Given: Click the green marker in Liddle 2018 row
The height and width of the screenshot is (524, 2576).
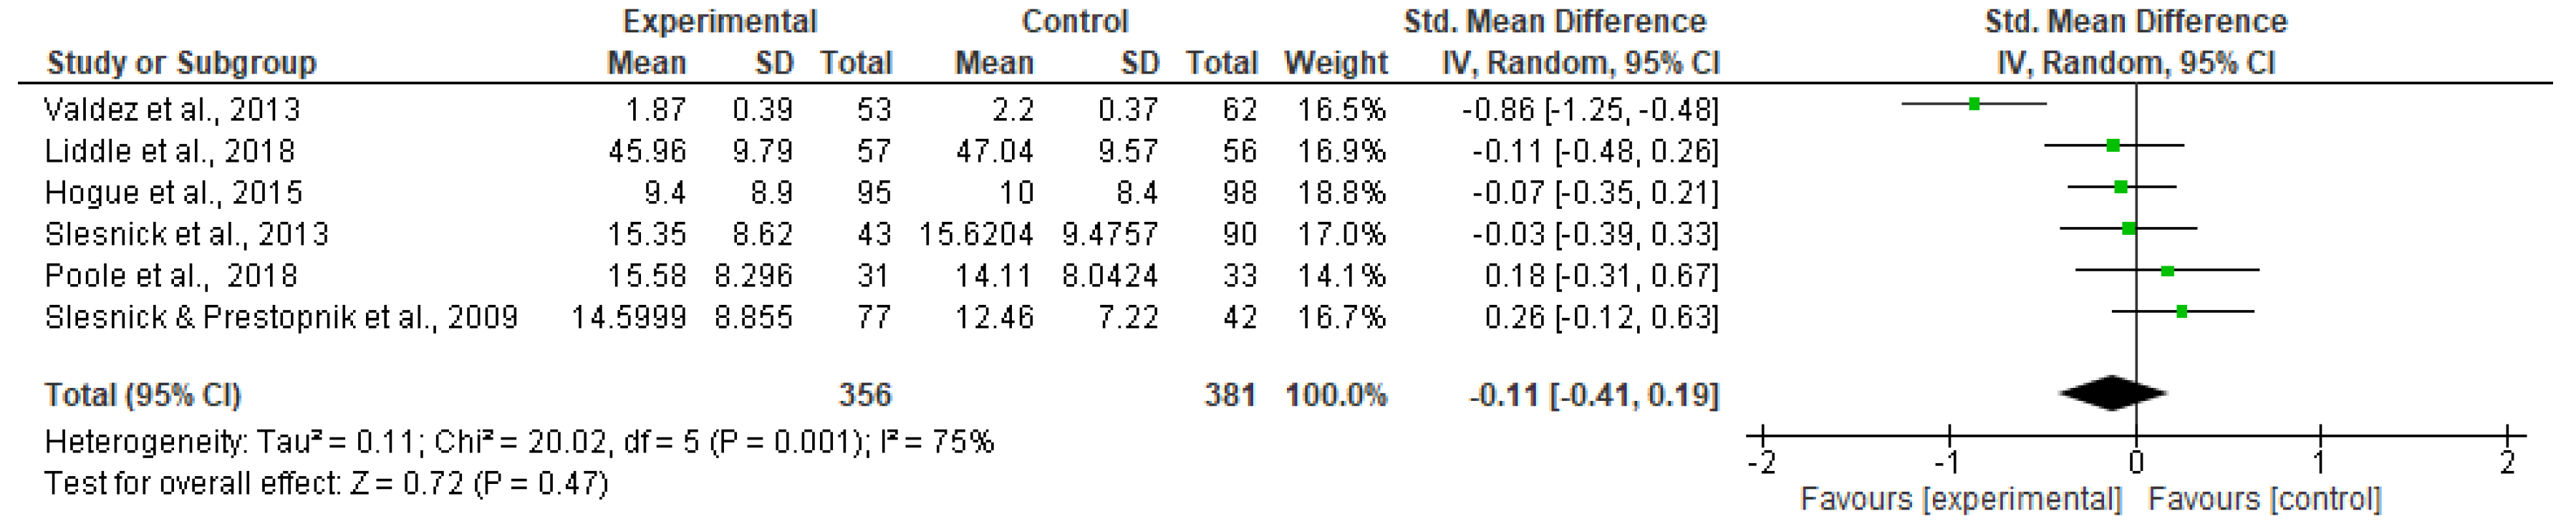Looking at the screenshot, I should [x=2113, y=146].
